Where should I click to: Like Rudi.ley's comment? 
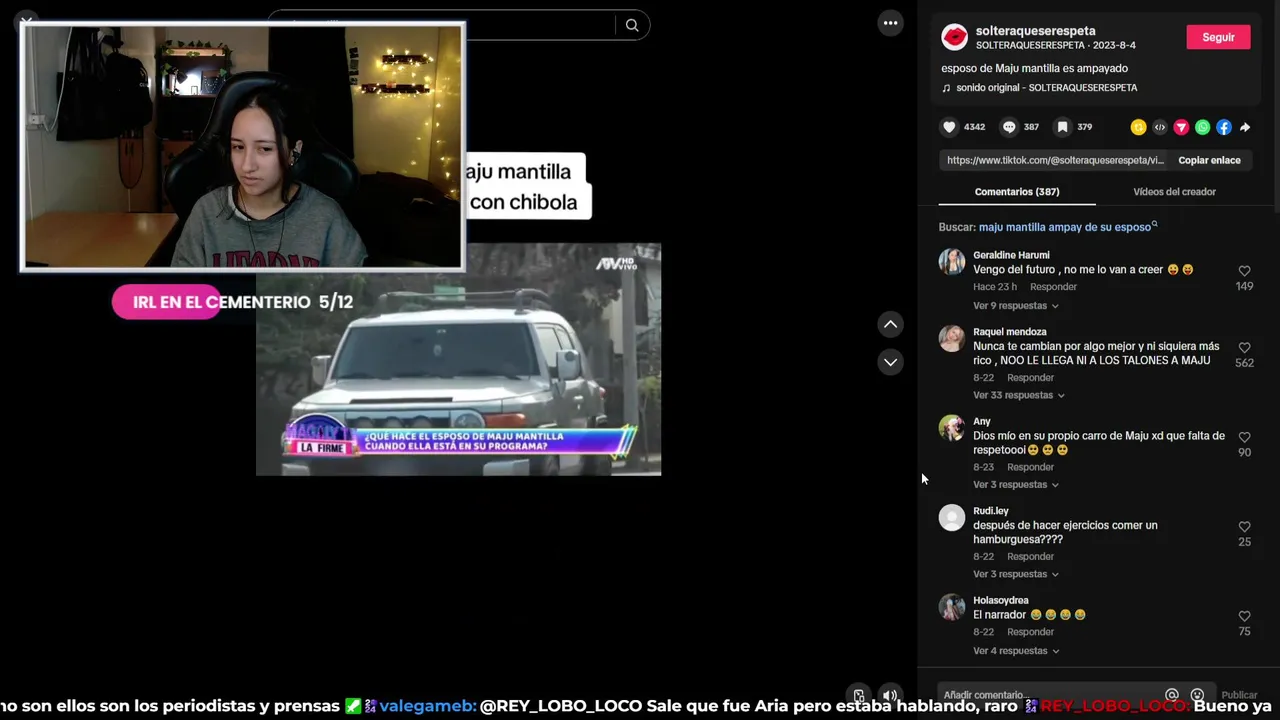pyautogui.click(x=1244, y=527)
